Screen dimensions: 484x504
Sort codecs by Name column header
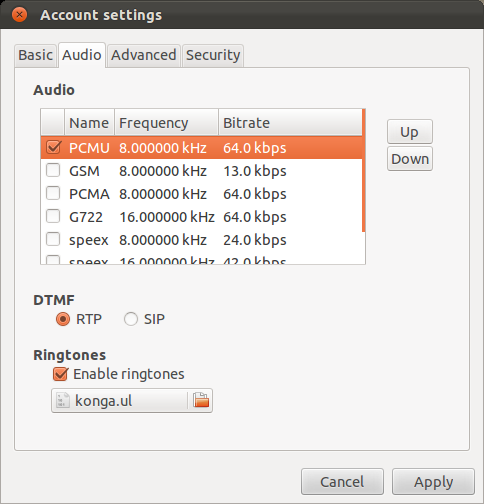pos(89,123)
